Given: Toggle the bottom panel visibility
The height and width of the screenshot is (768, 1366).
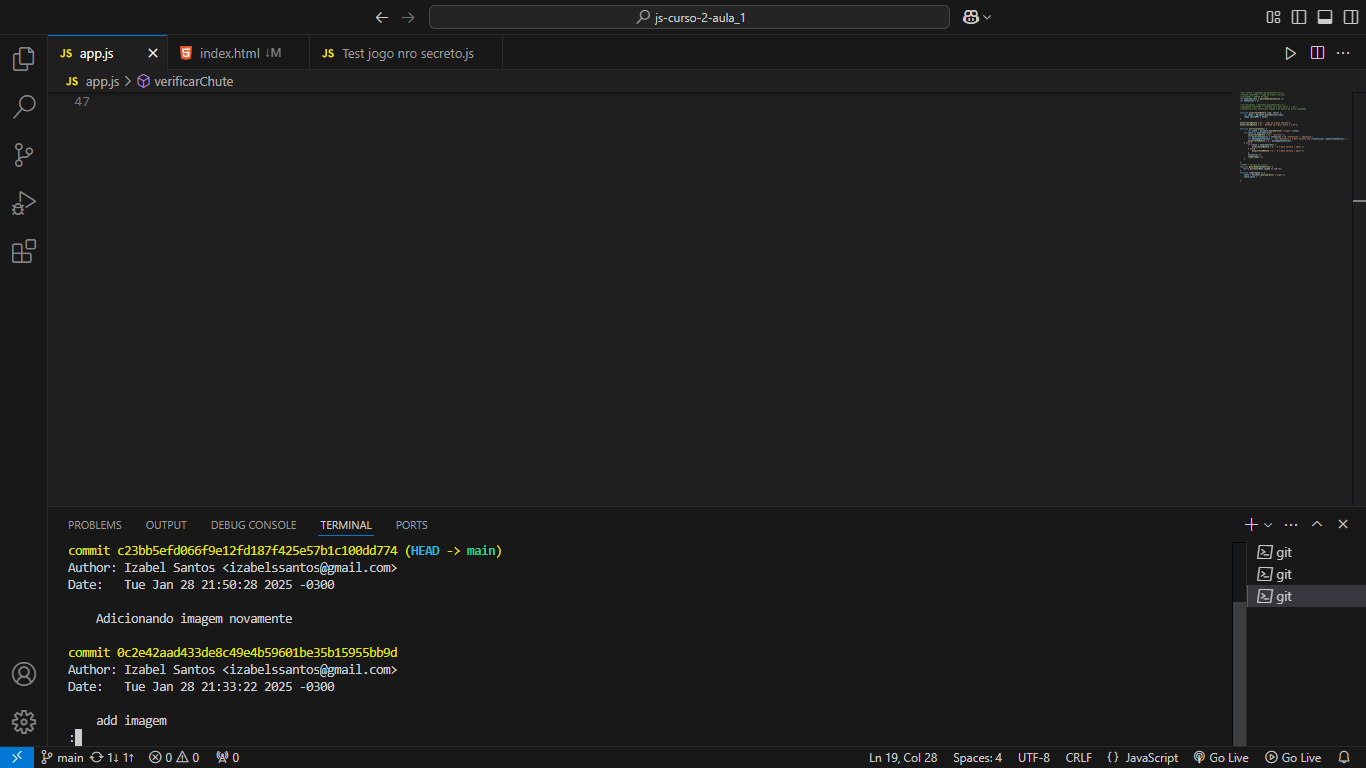Looking at the screenshot, I should [1325, 17].
